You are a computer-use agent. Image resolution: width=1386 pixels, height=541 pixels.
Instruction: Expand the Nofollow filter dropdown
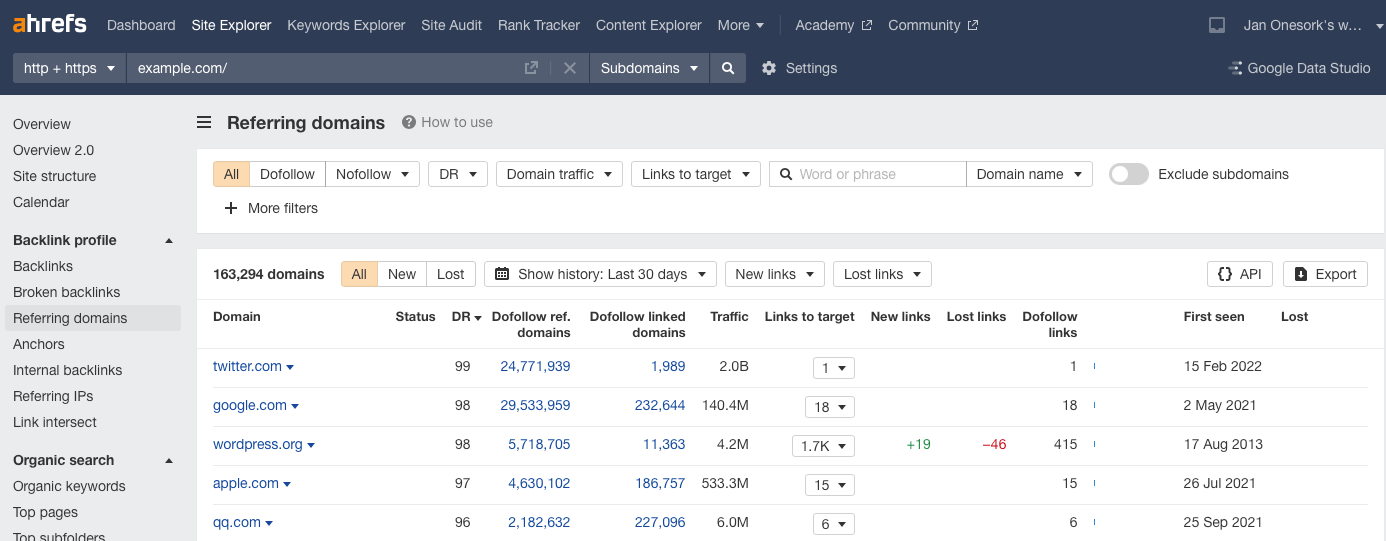[372, 174]
